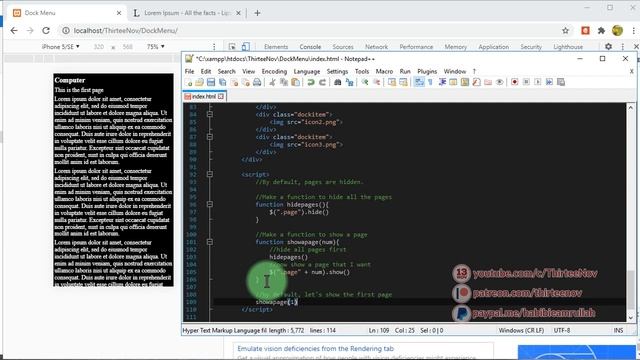Collapse showapage function fold on line 101
Image resolution: width=640 pixels, height=360 pixels.
point(209,242)
